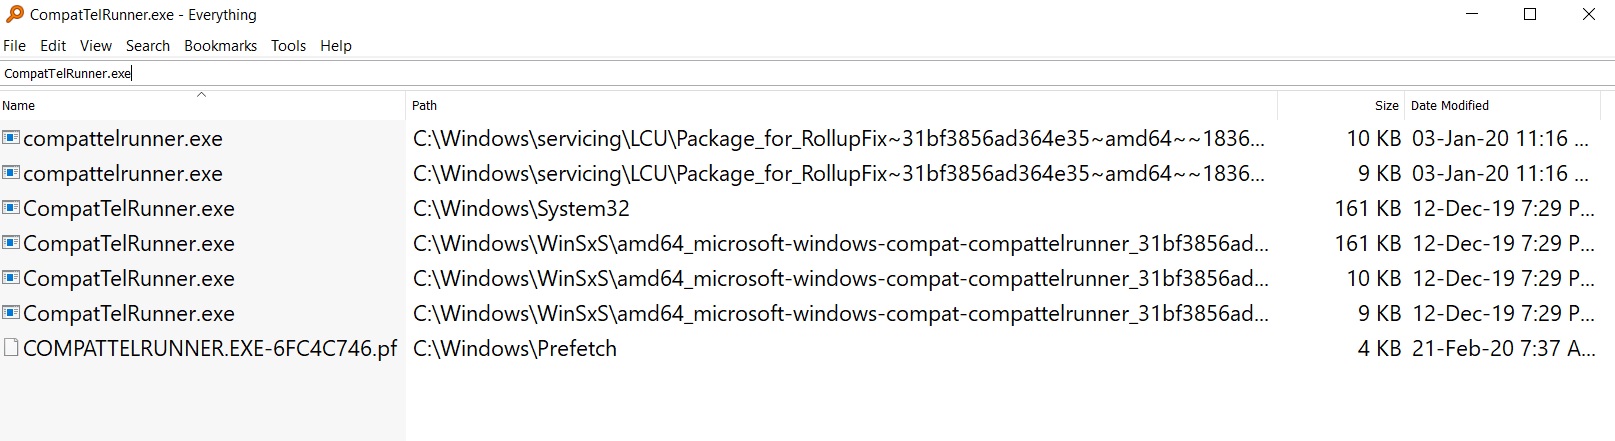1615x441 pixels.
Task: Click the icon of second compattelrunner.exe result
Action: (11, 173)
